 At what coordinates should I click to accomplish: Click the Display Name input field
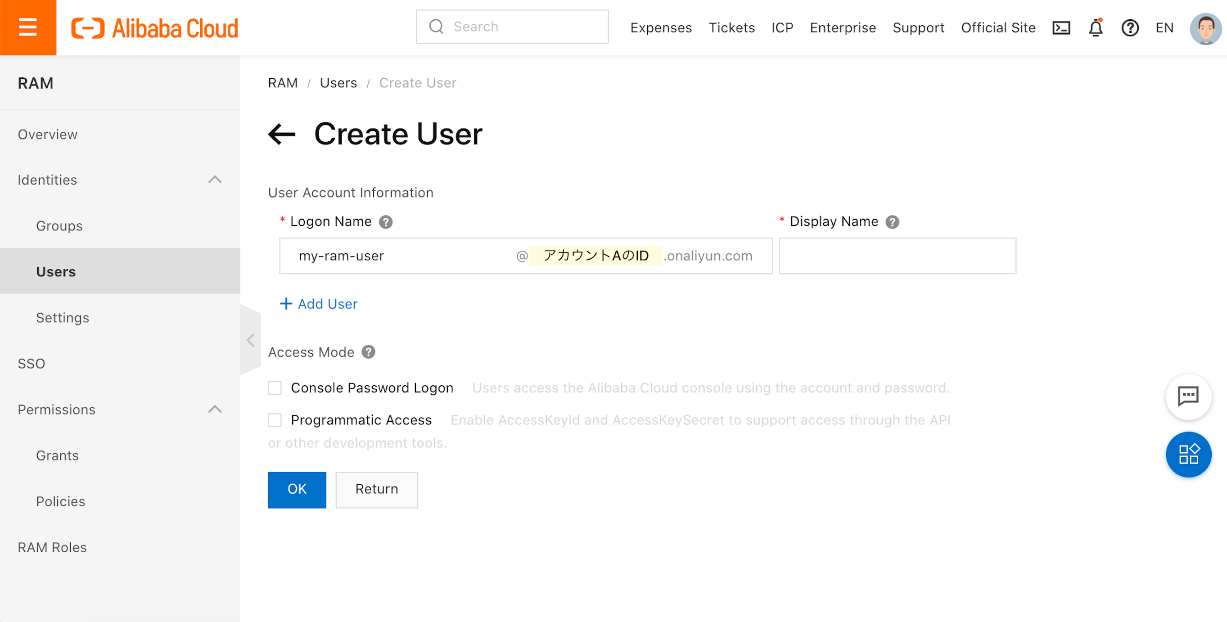click(x=897, y=256)
